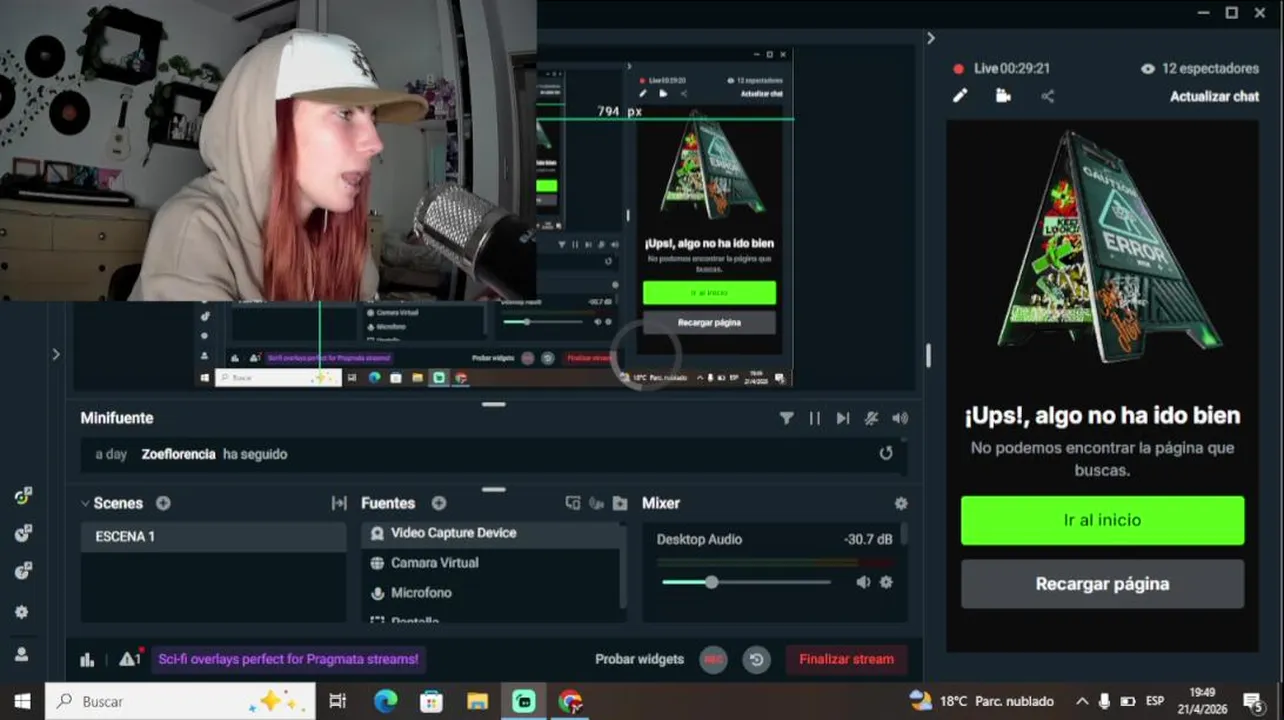Select the Microfono source
The width and height of the screenshot is (1284, 720).
click(x=490, y=593)
